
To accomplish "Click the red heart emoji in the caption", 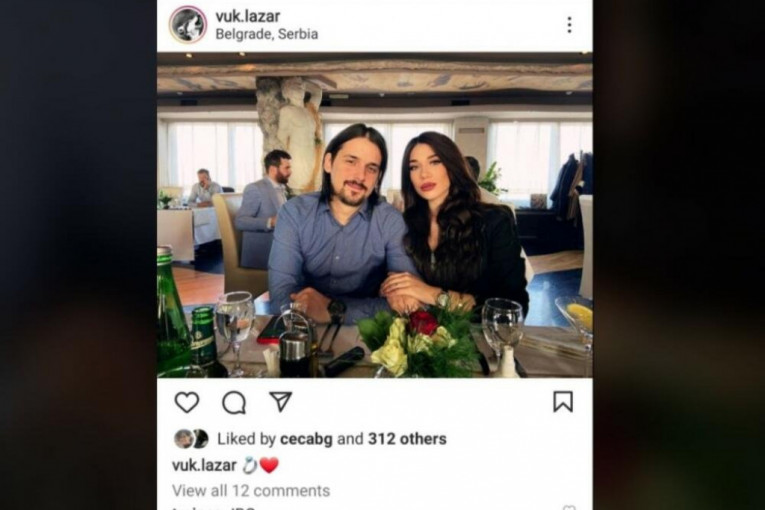I will coord(269,466).
